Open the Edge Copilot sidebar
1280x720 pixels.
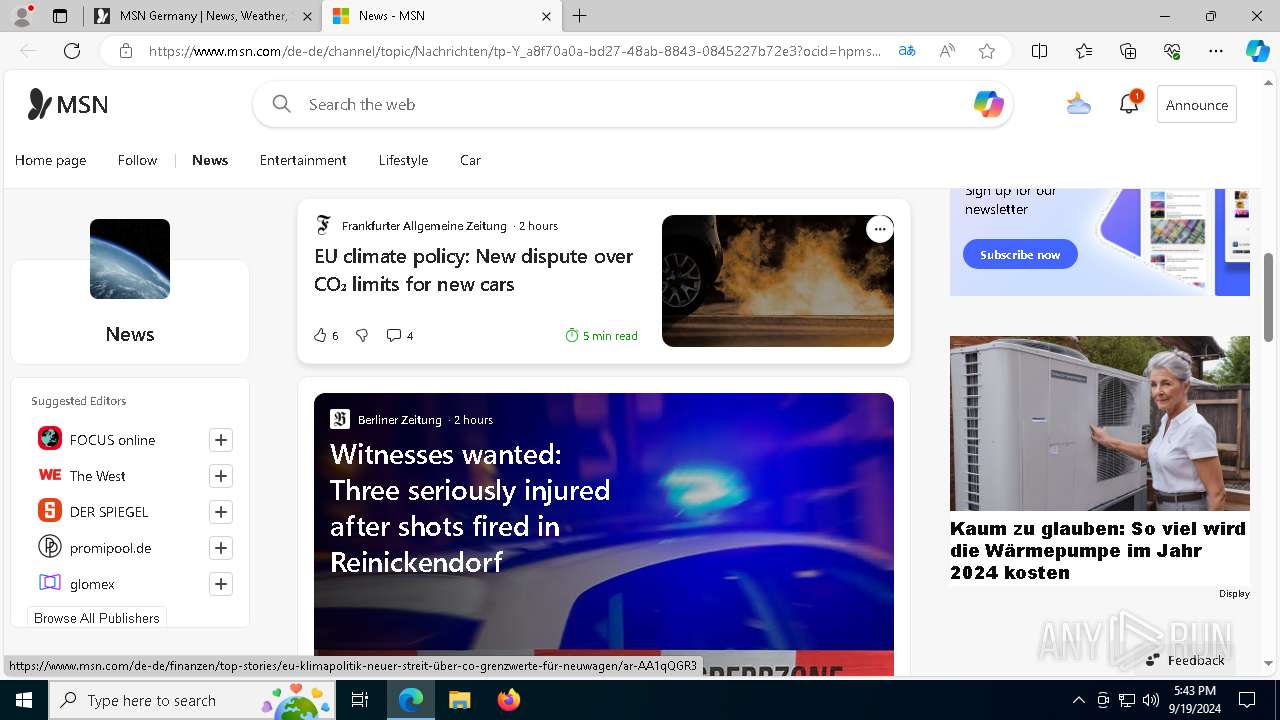click(x=1257, y=51)
